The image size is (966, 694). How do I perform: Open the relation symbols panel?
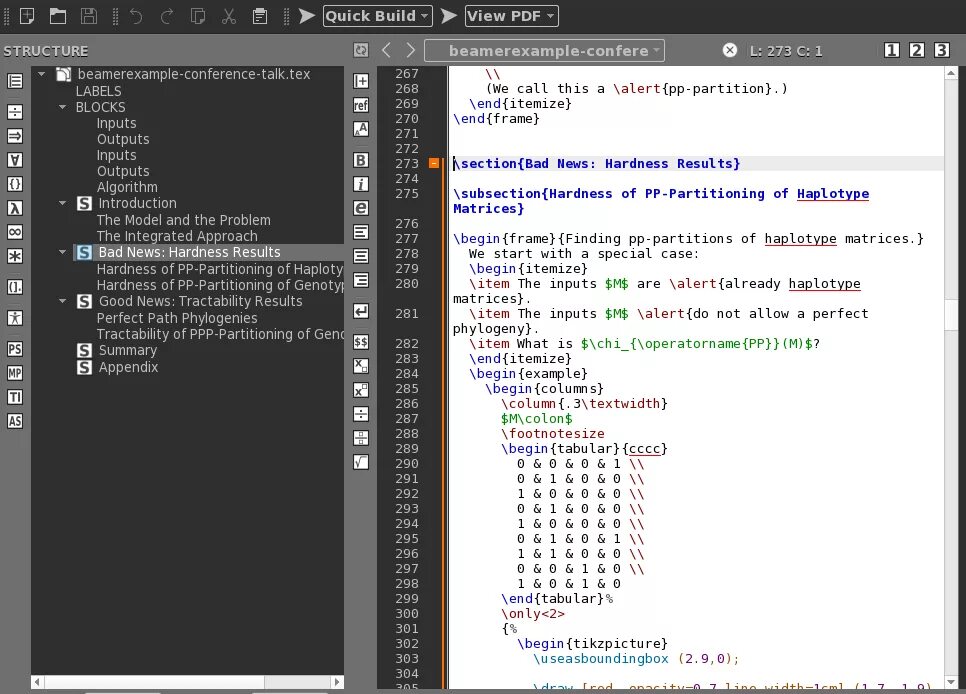[x=15, y=112]
